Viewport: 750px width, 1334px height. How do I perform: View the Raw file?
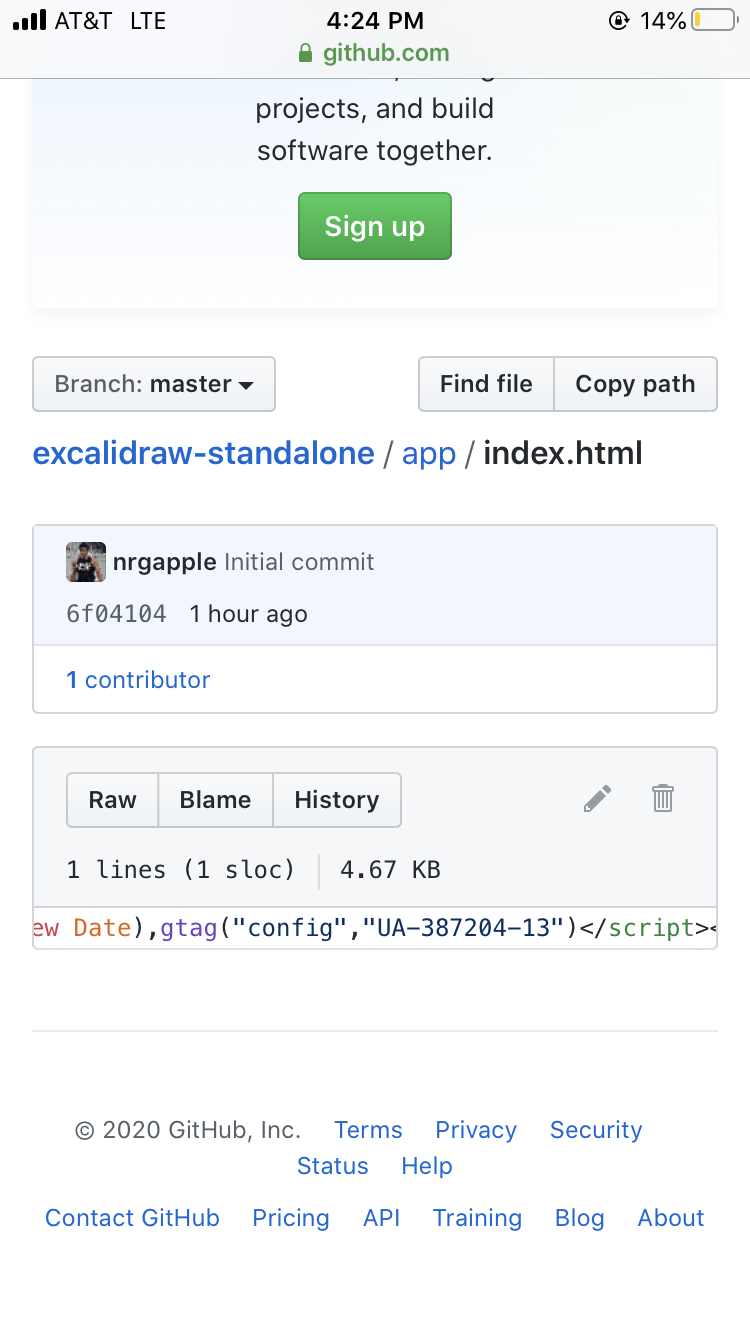point(112,800)
